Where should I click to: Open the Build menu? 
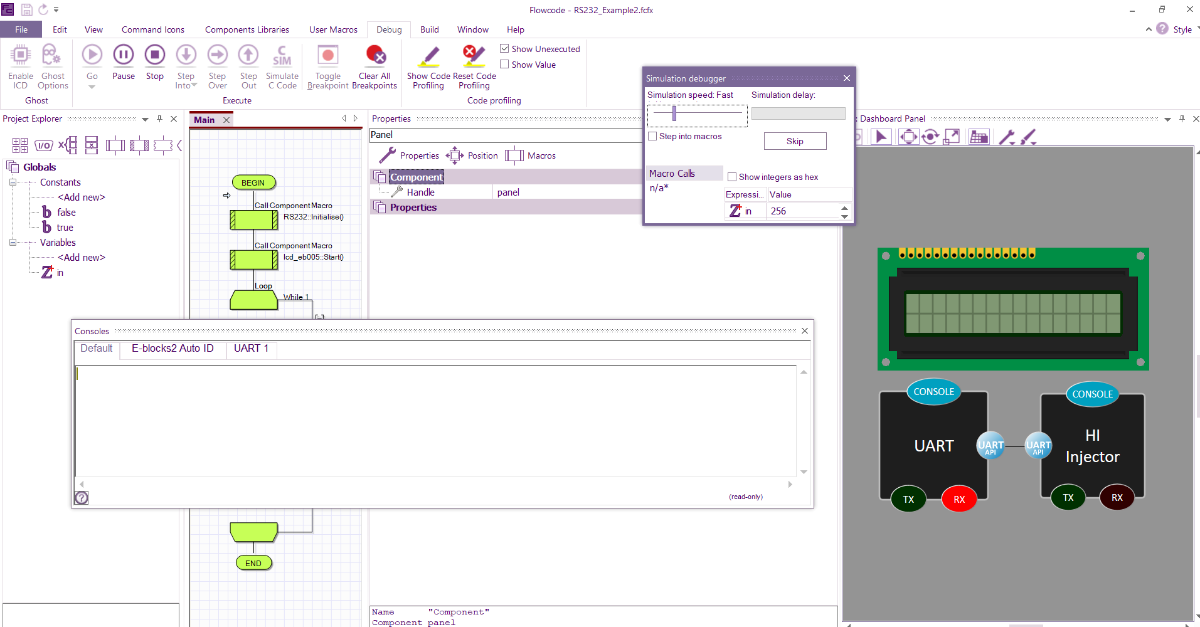click(429, 29)
